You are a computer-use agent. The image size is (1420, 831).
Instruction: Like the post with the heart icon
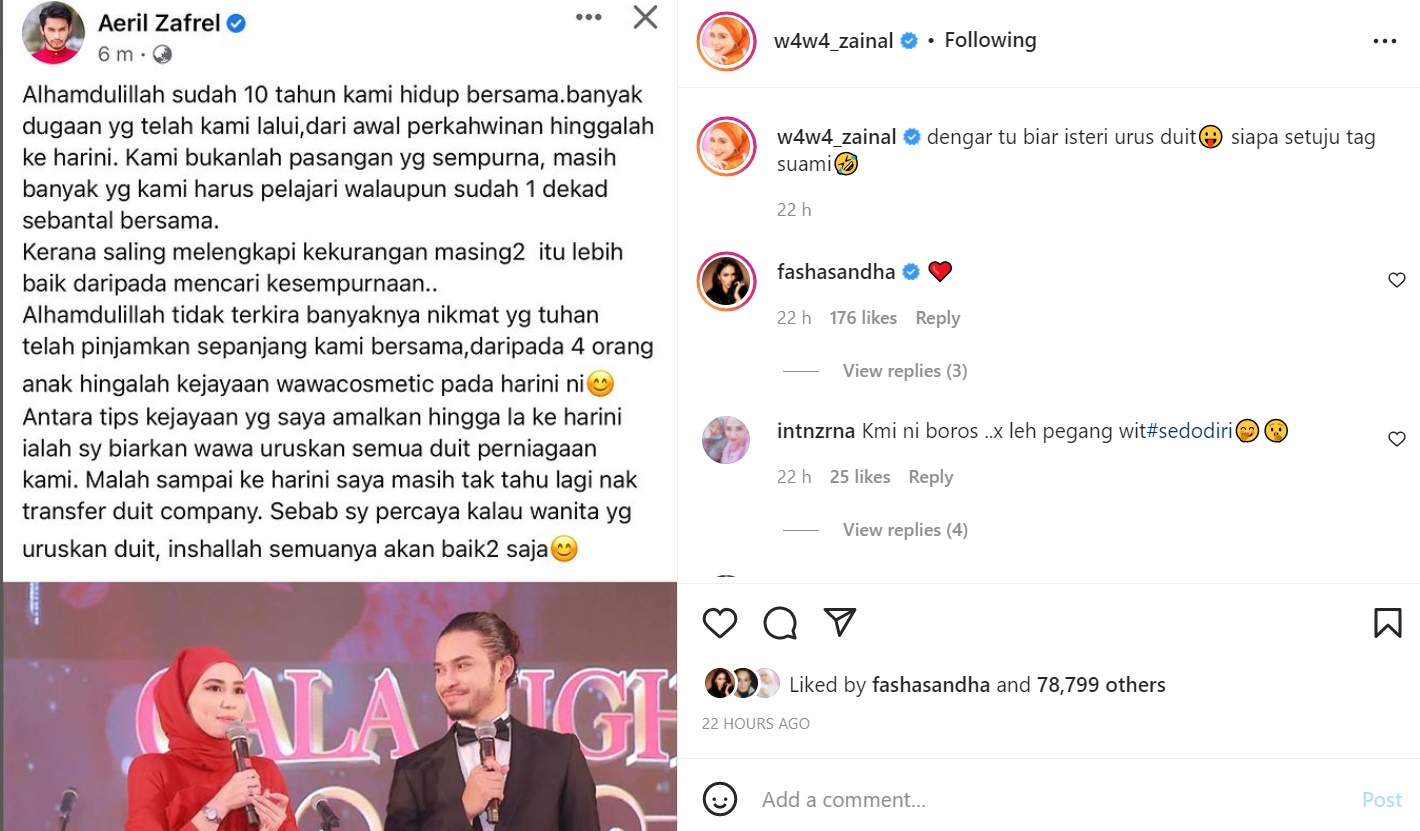coord(720,623)
